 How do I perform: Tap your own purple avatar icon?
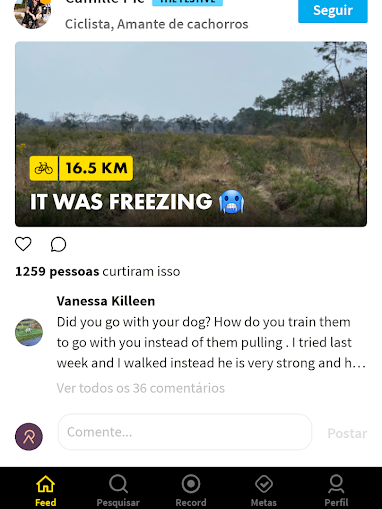(29, 437)
